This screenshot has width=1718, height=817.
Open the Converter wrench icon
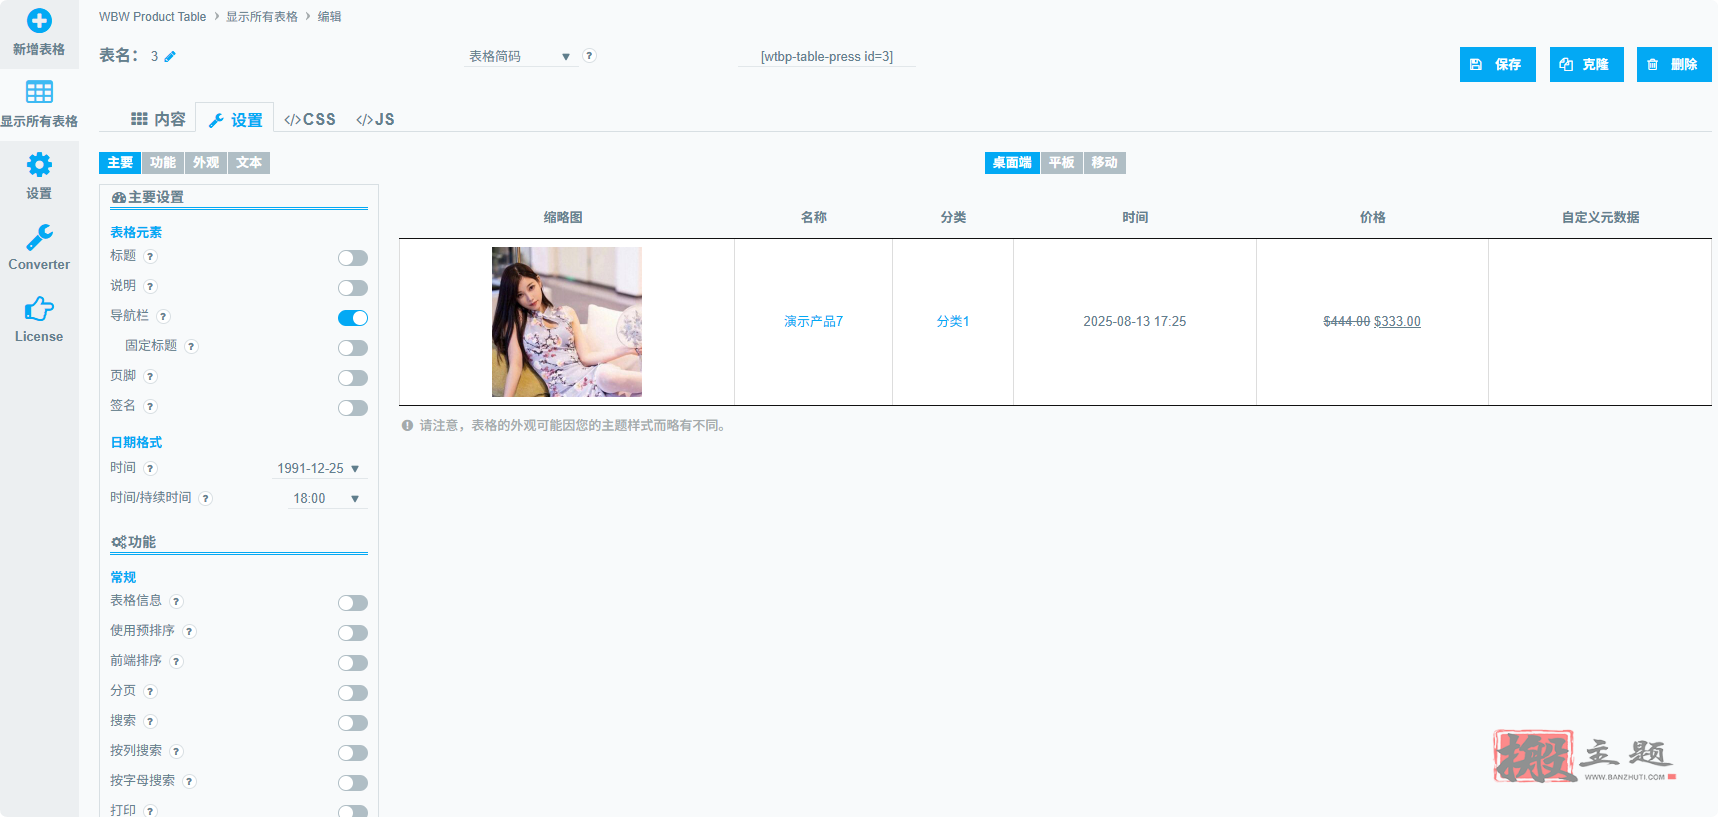(x=39, y=237)
